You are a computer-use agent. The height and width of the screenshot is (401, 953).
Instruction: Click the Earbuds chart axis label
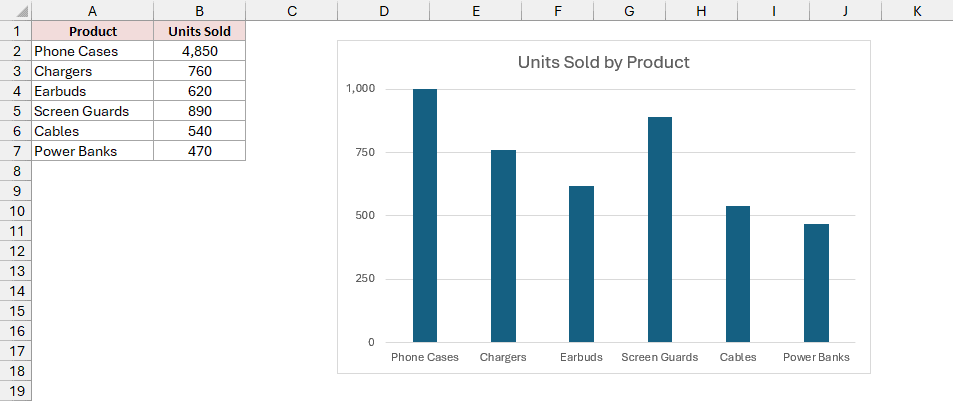(582, 357)
